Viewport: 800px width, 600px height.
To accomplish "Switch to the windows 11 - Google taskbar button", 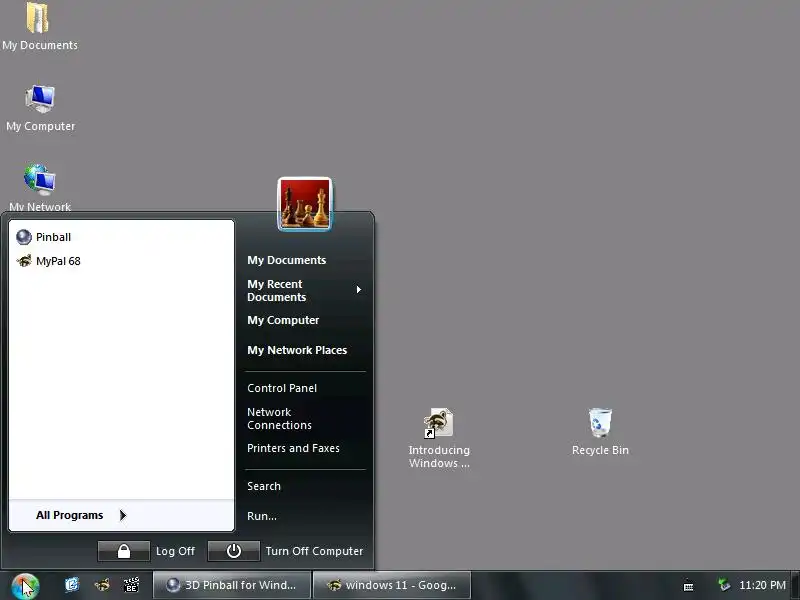I will [x=392, y=585].
